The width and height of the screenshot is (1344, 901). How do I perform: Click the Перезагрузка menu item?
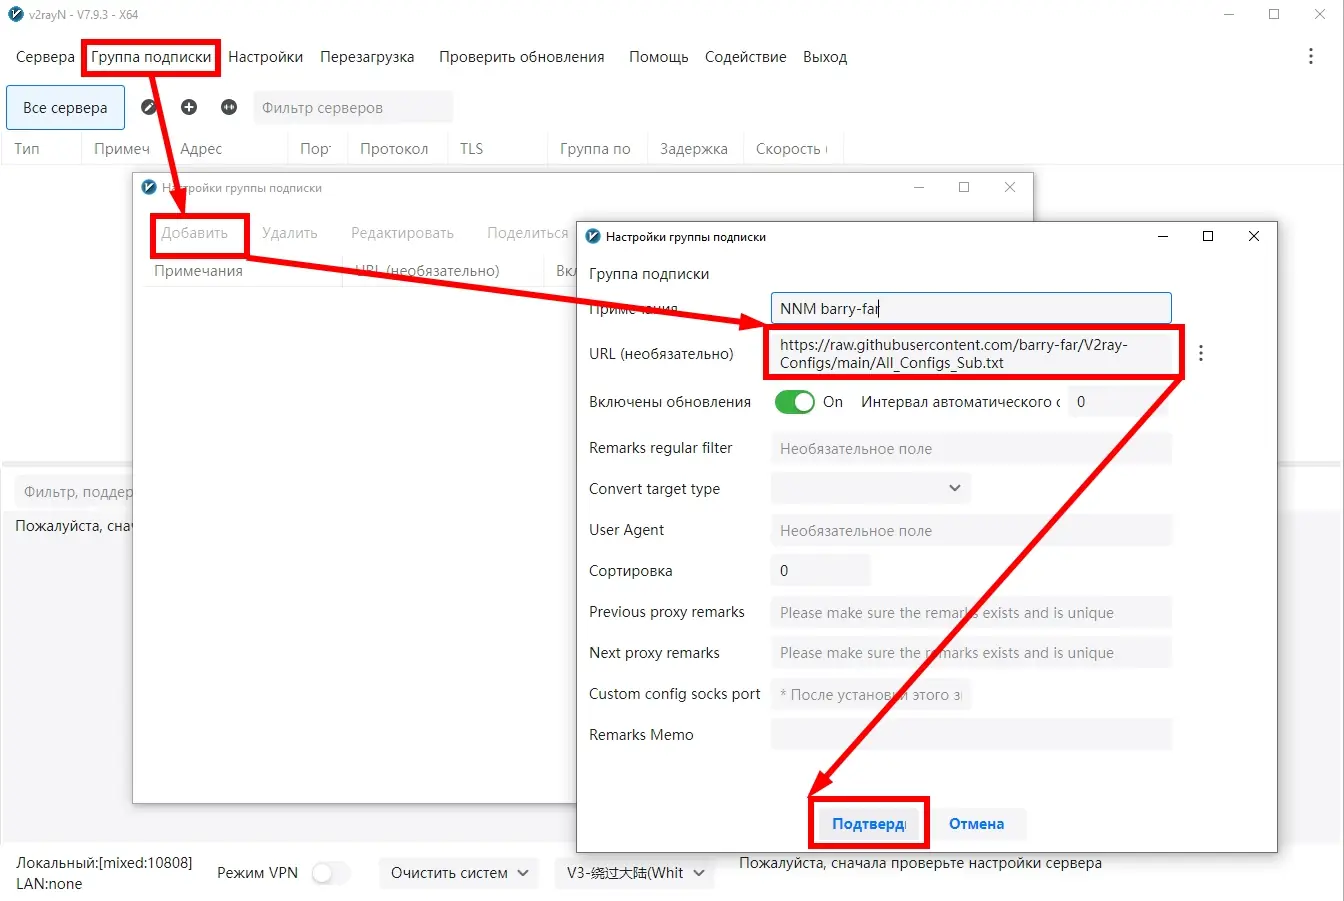coord(367,57)
